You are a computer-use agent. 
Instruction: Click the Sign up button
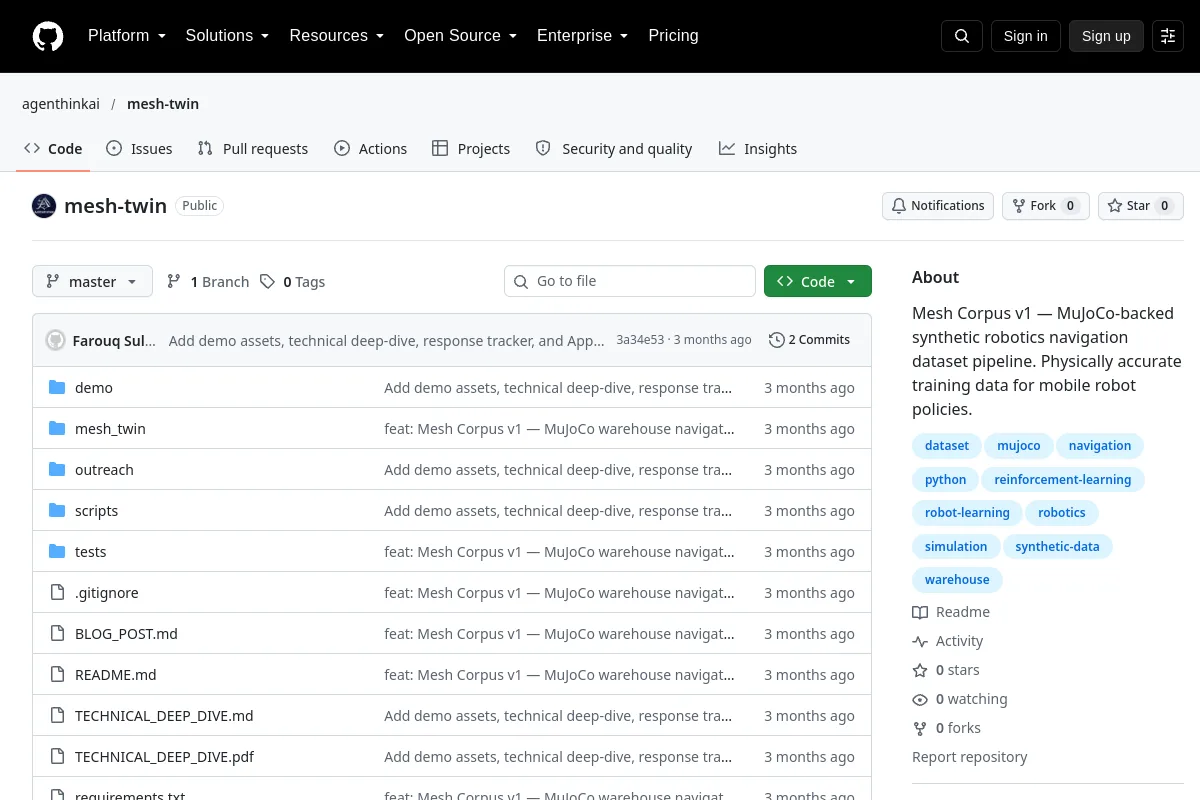[1106, 36]
